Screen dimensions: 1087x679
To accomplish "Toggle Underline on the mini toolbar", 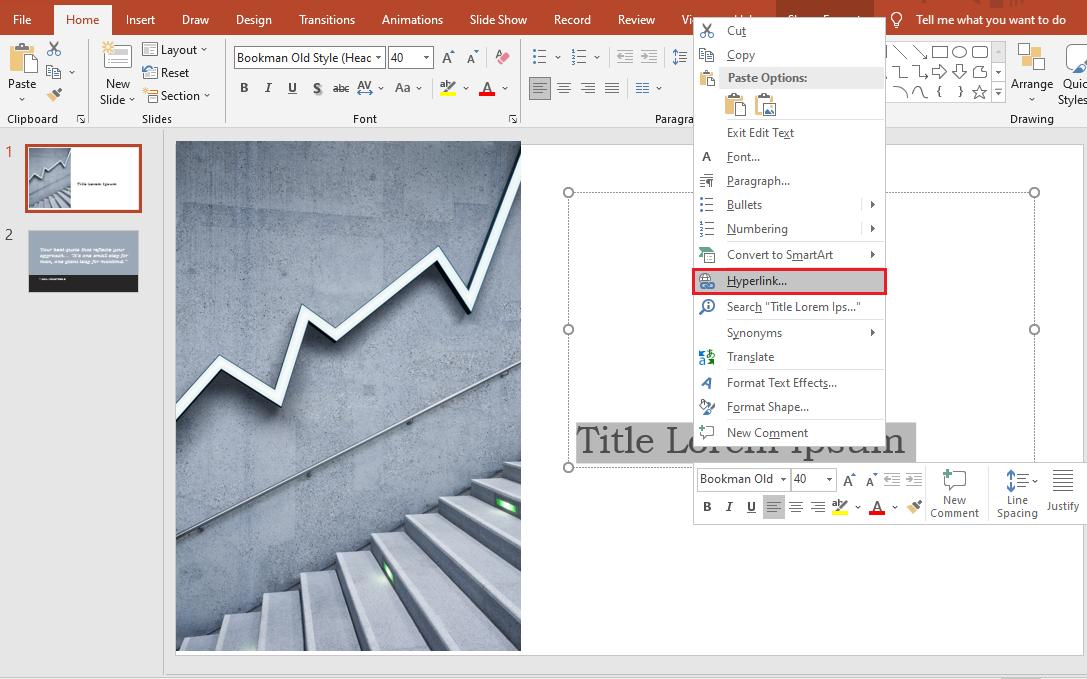I will click(x=751, y=506).
